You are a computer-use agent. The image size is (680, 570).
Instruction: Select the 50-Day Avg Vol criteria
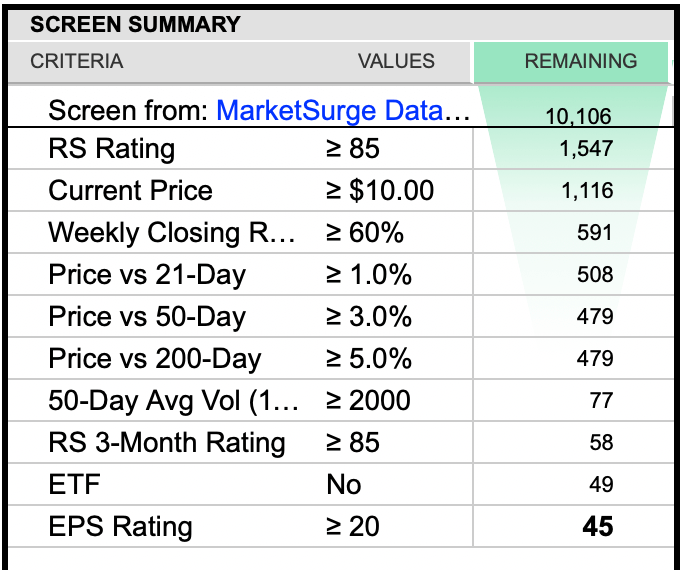click(x=174, y=401)
